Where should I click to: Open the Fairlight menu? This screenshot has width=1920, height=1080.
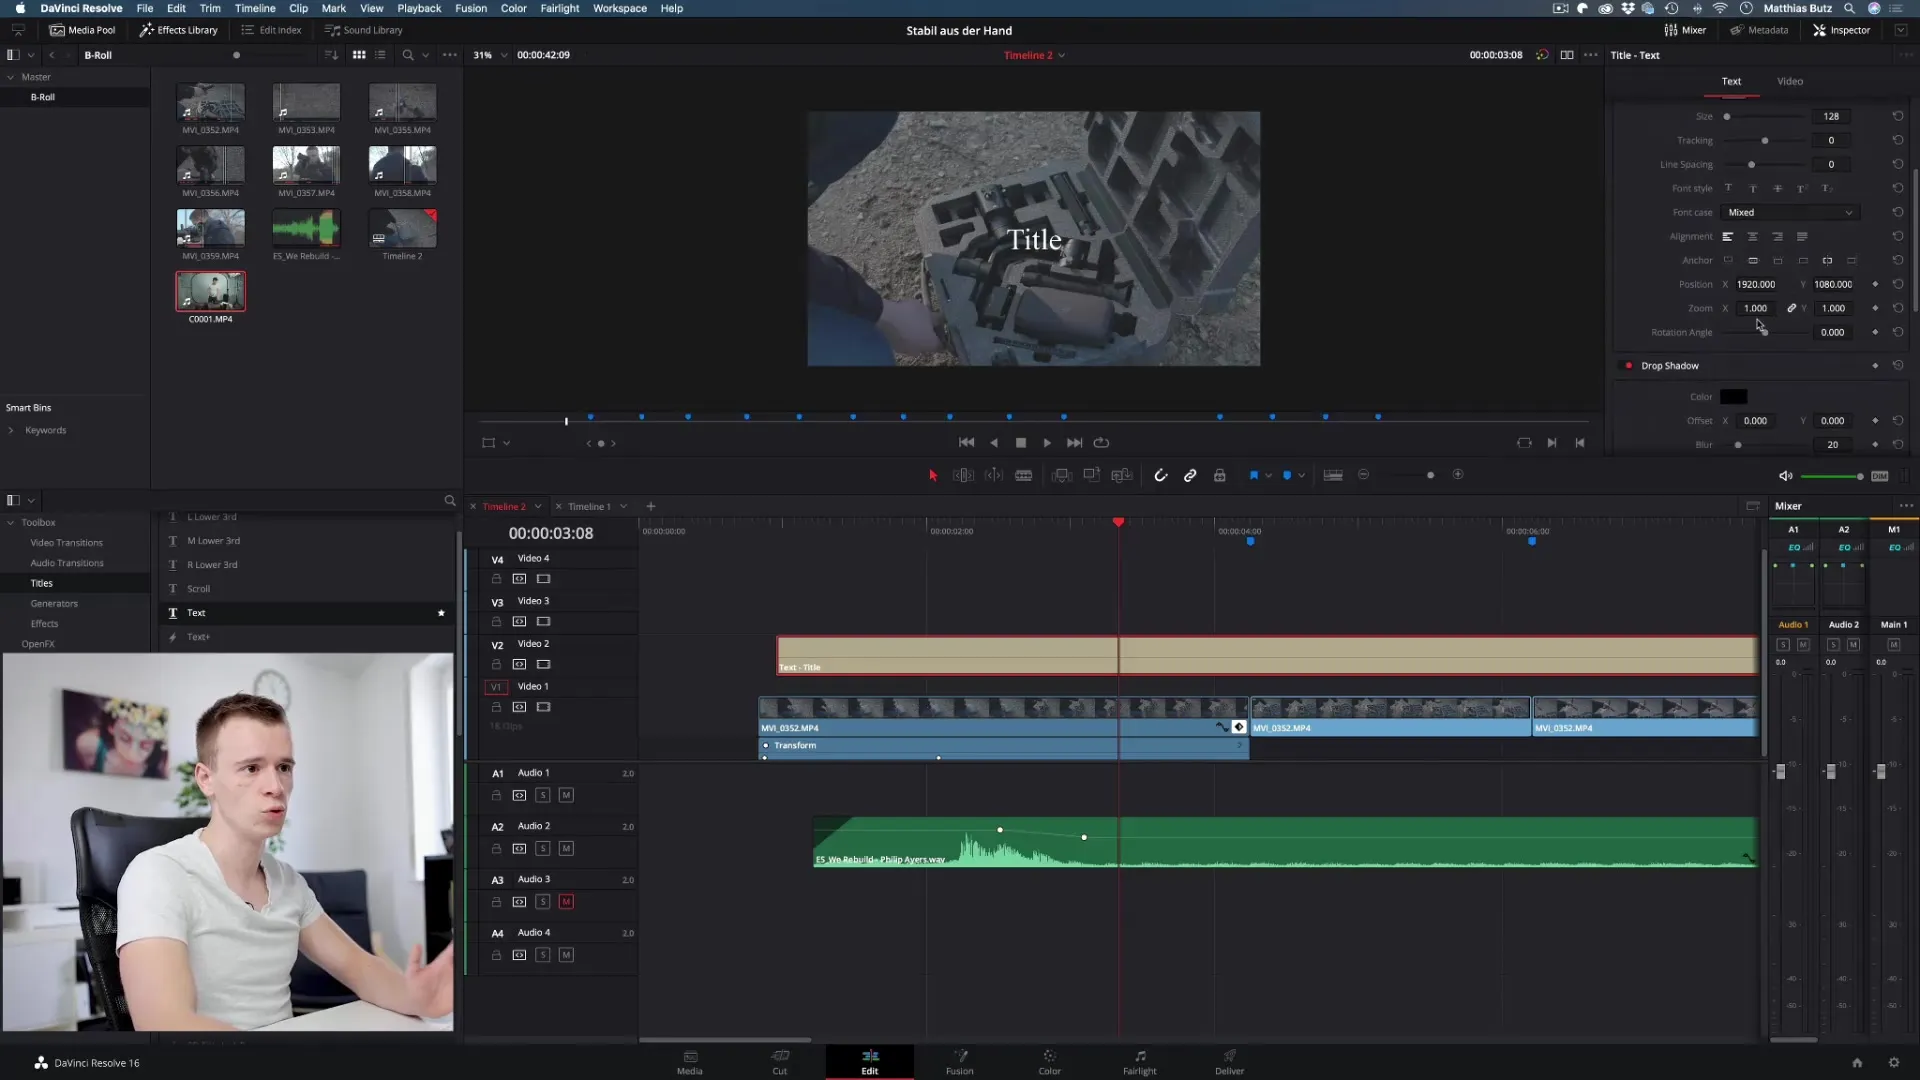[560, 8]
